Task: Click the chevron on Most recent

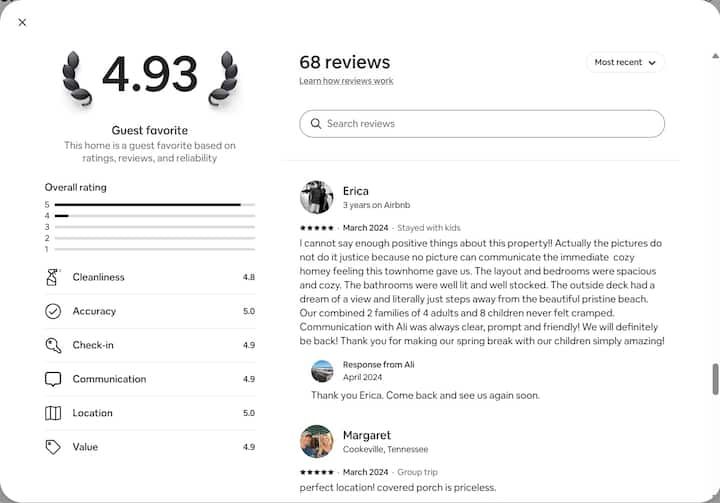Action: [x=652, y=63]
